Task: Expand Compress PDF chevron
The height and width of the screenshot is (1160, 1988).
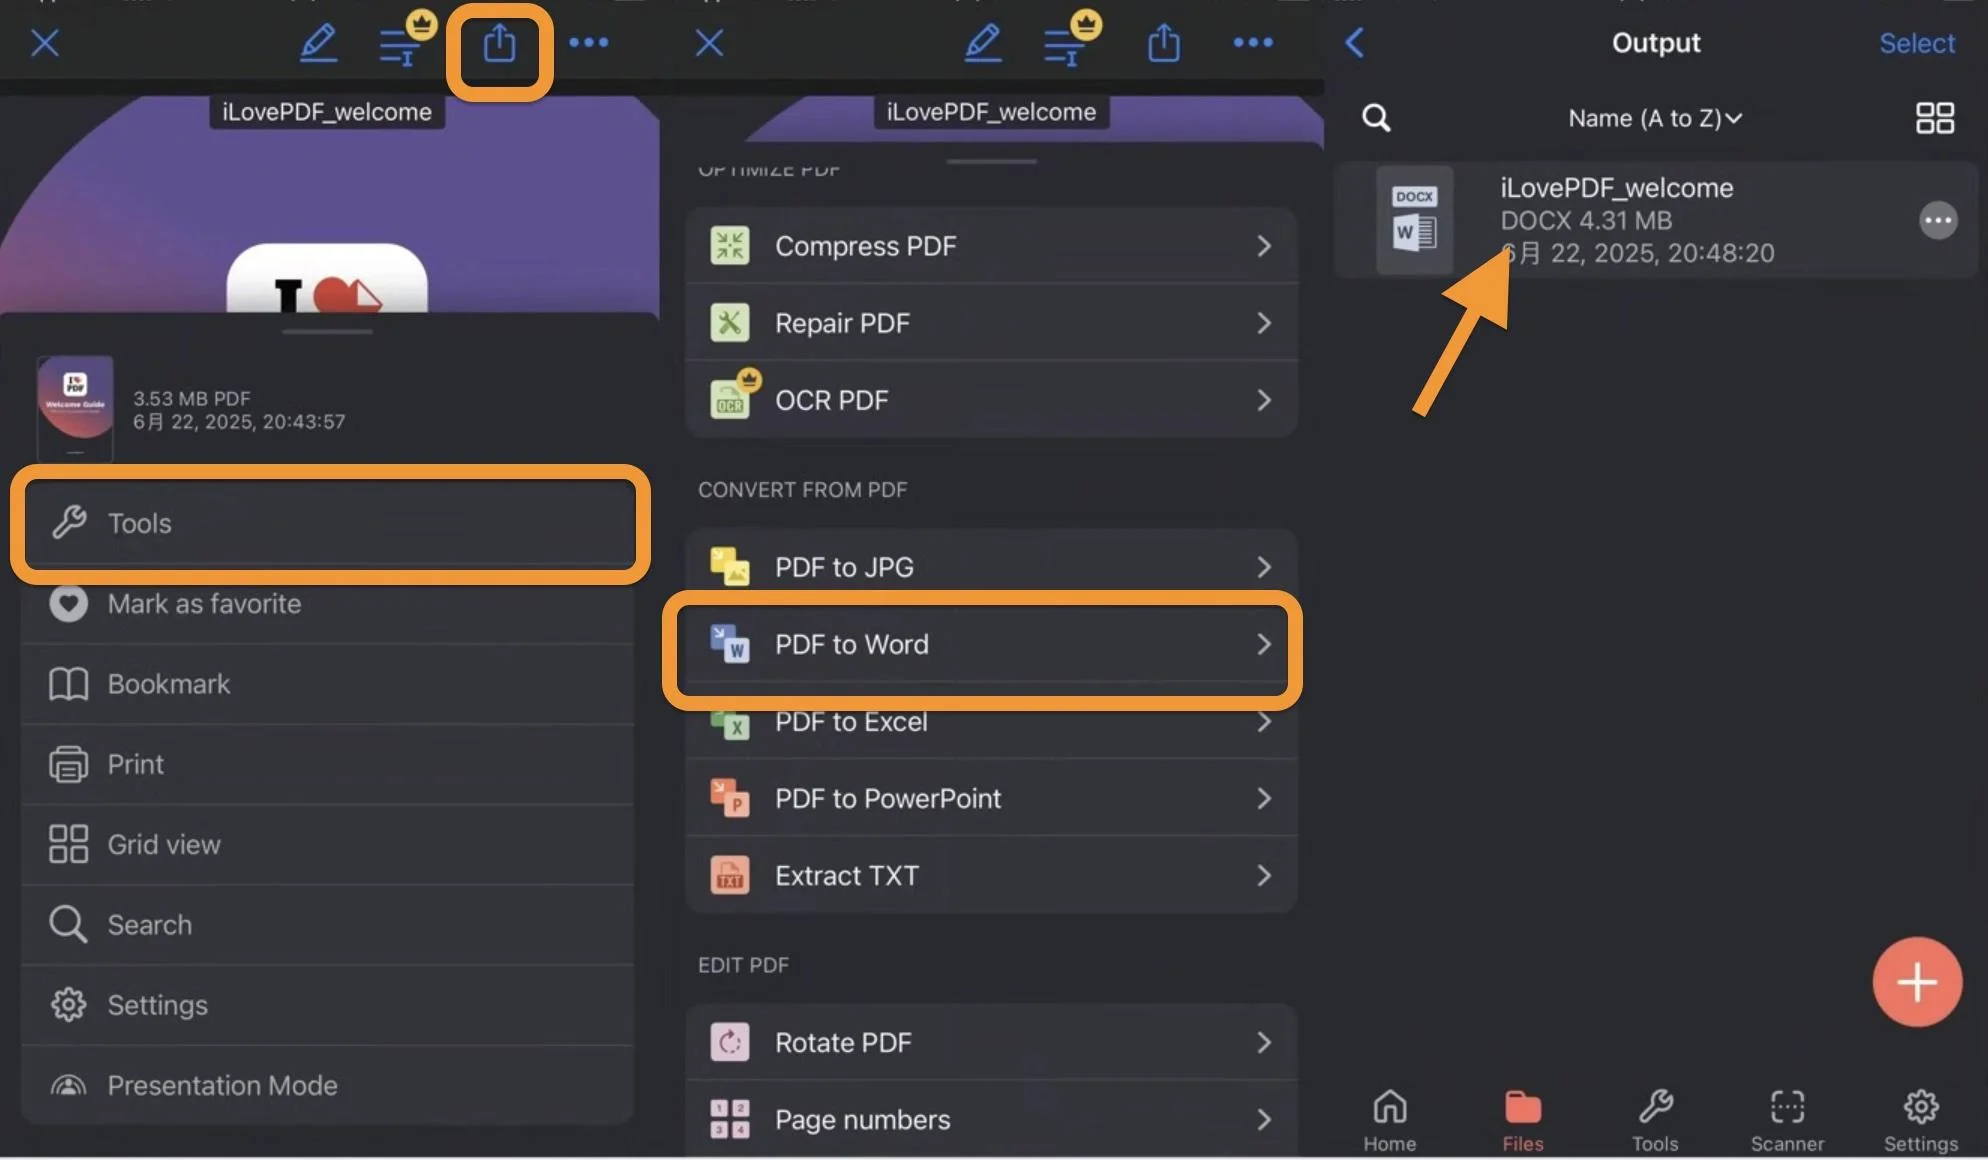Action: coord(1264,246)
